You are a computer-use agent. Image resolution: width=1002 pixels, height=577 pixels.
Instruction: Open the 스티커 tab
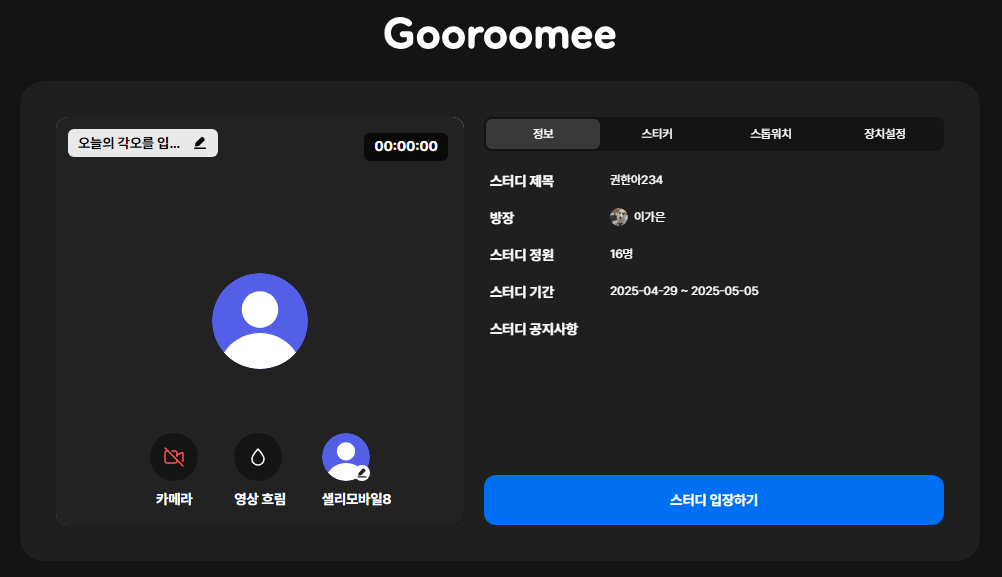coord(657,134)
